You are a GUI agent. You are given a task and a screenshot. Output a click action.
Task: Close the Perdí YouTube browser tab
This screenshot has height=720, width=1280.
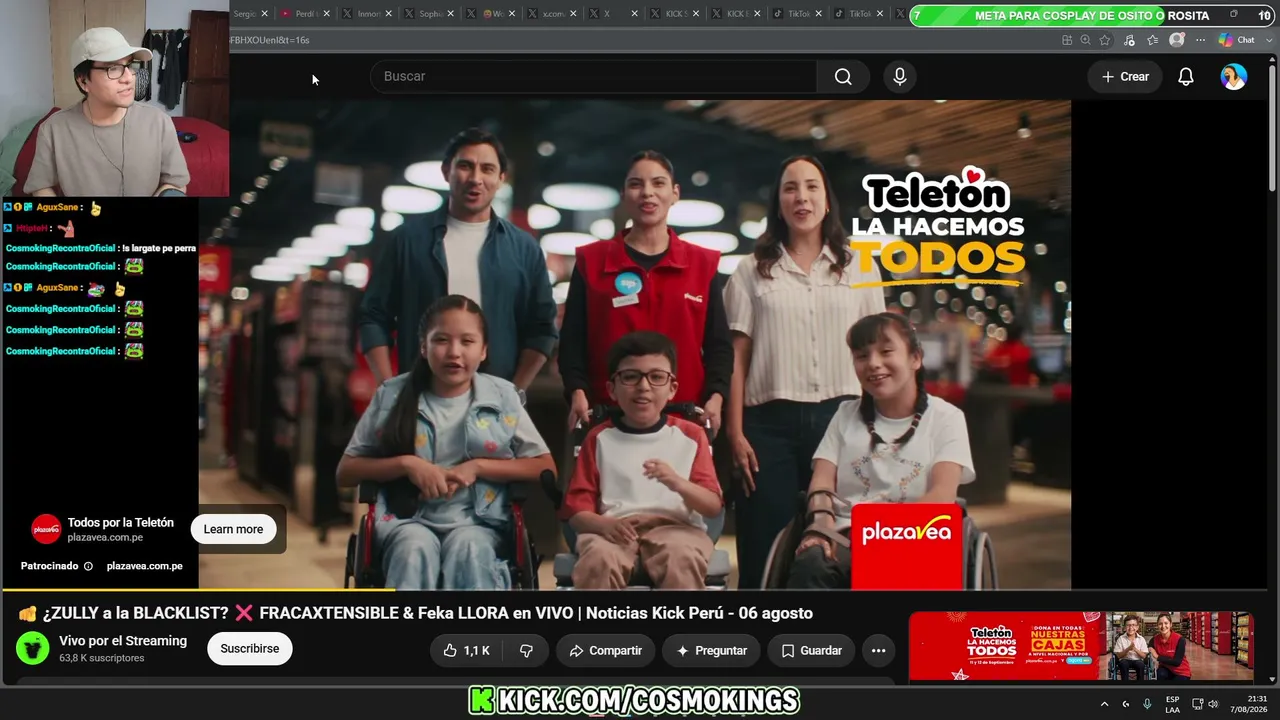pos(326,14)
